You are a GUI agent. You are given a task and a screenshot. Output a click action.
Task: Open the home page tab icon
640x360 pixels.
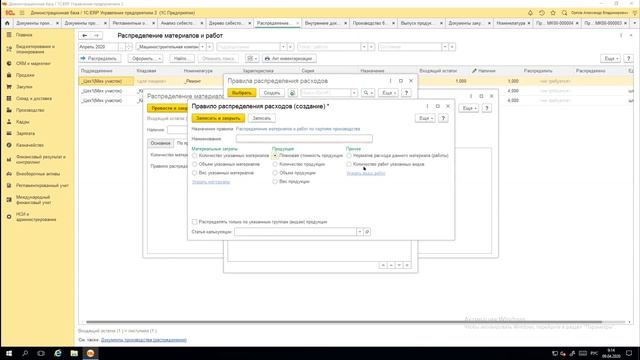point(7,23)
